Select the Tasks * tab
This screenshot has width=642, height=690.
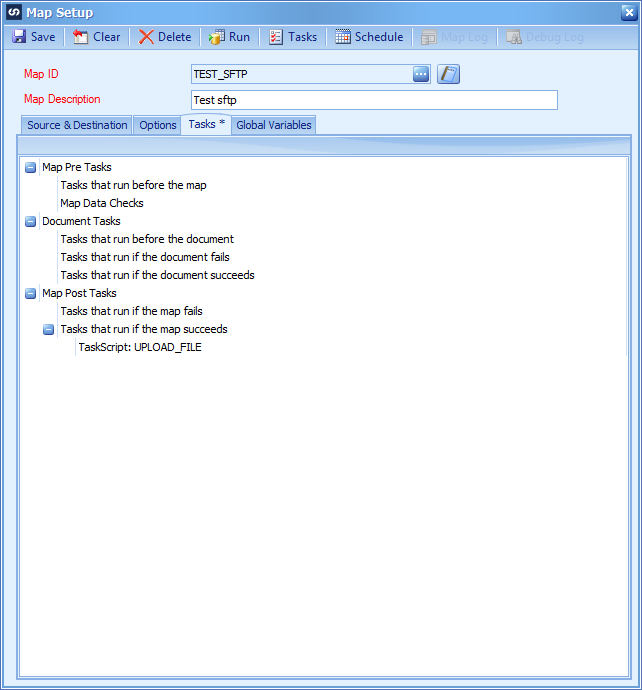[206, 124]
